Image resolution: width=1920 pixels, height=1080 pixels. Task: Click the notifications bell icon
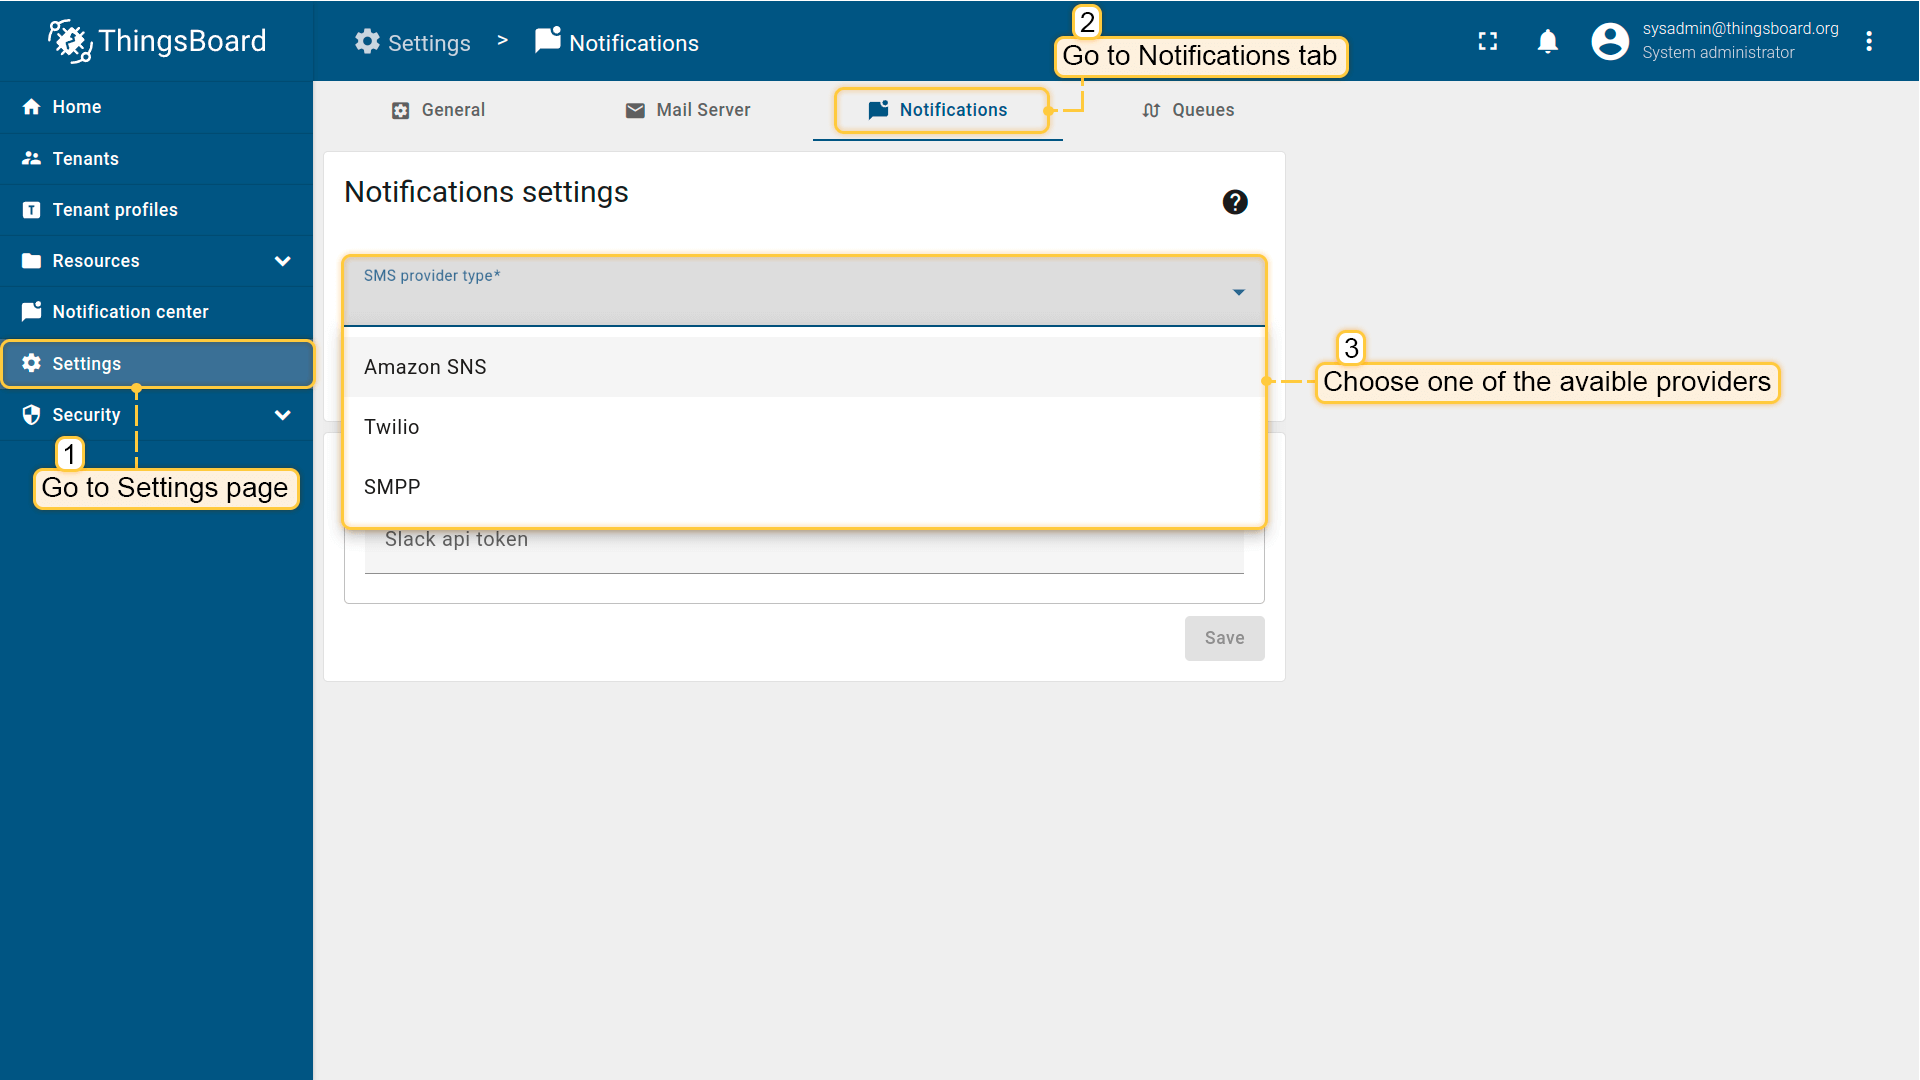1547,41
